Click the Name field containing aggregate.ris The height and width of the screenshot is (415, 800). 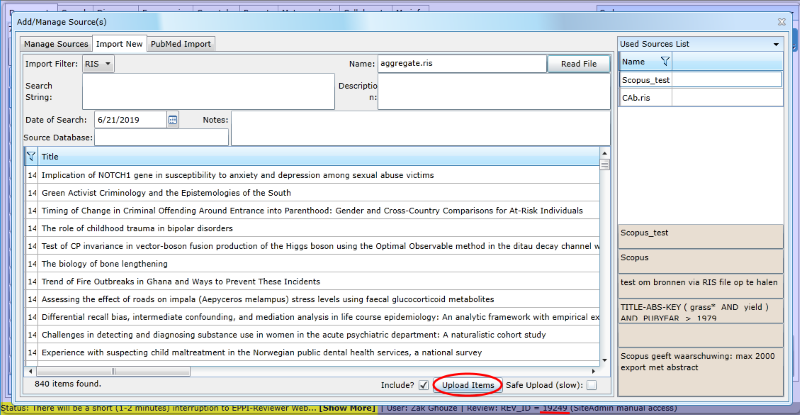click(462, 64)
